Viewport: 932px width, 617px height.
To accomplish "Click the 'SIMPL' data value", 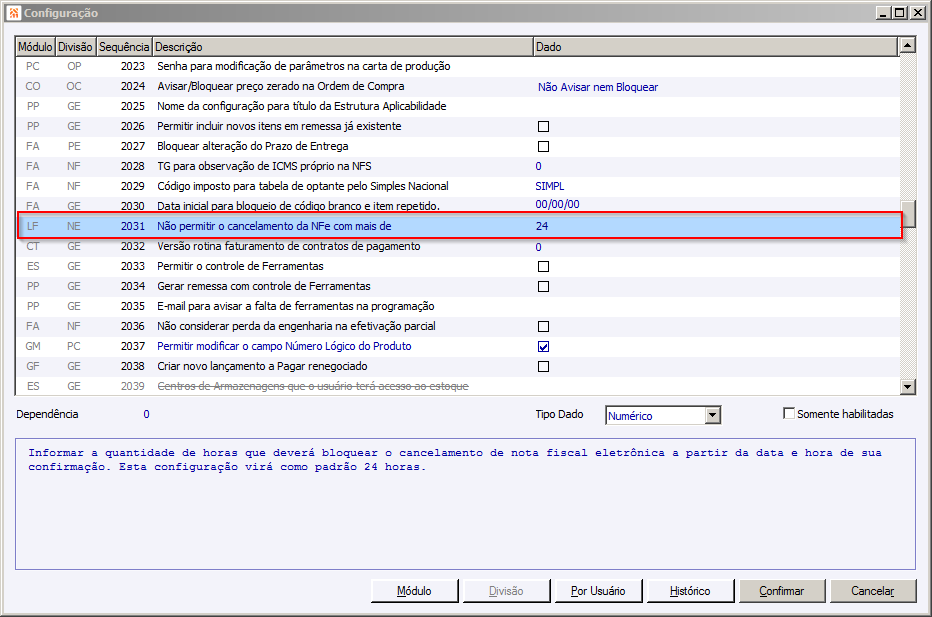I will click(x=550, y=187).
